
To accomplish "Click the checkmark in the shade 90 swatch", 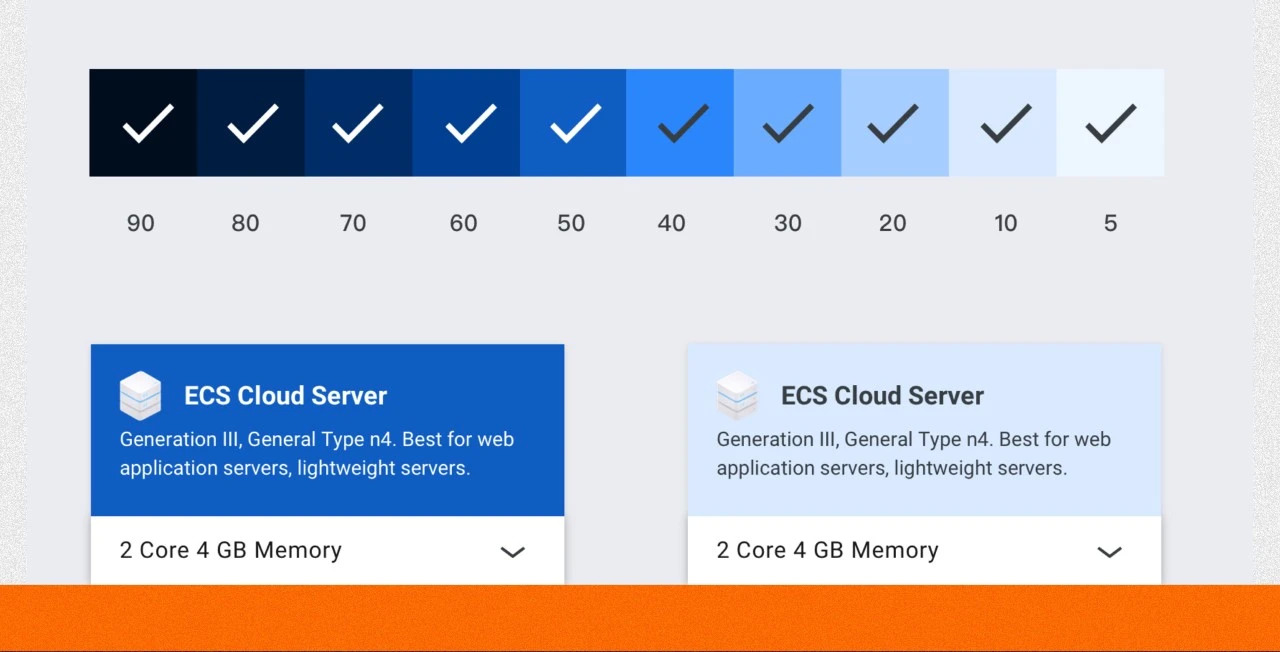I will (x=147, y=123).
